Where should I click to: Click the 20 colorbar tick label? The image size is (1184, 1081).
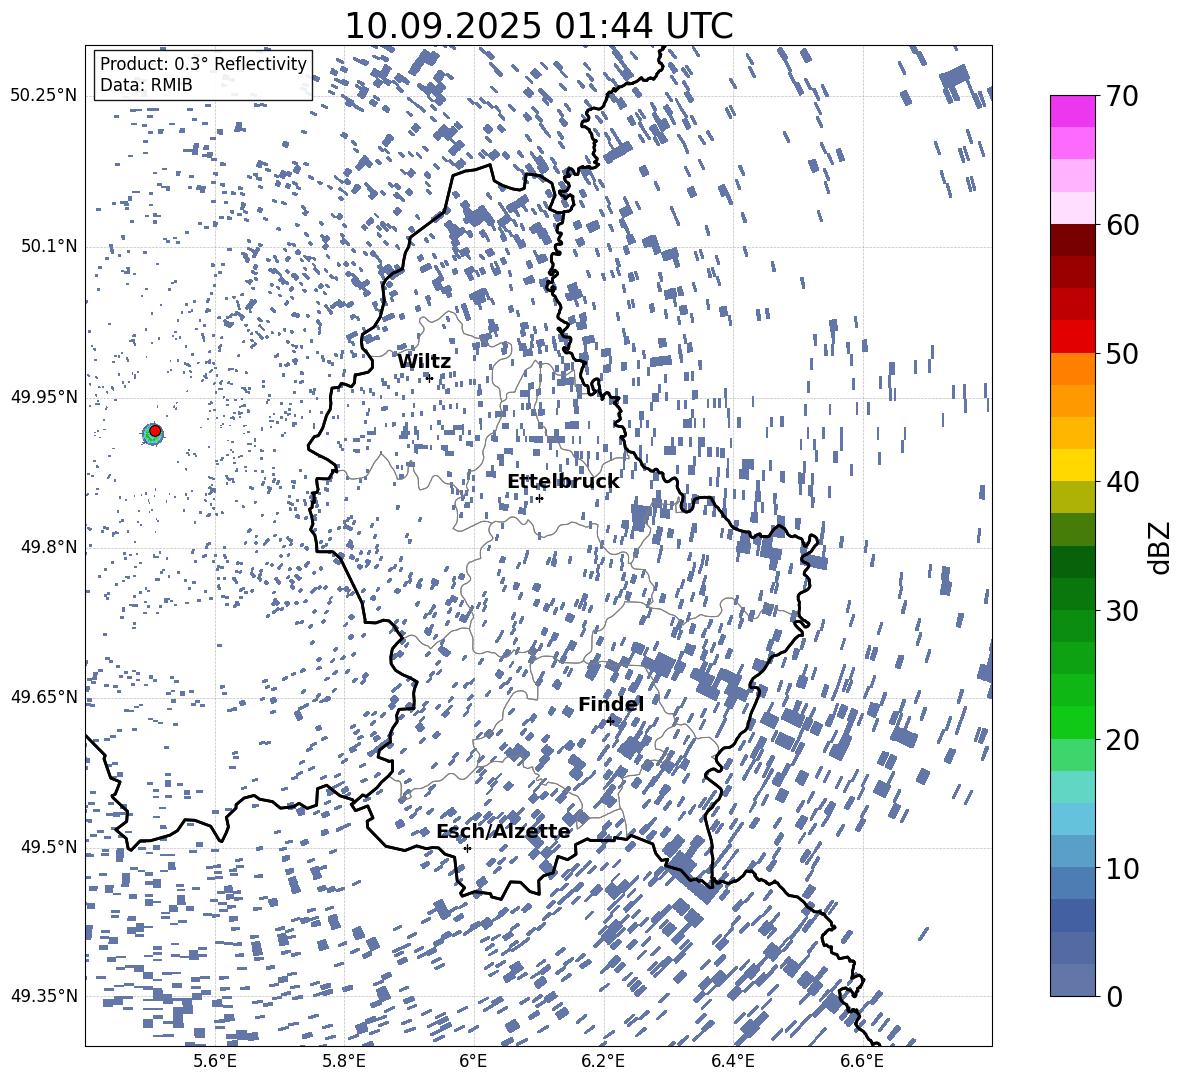(1122, 739)
